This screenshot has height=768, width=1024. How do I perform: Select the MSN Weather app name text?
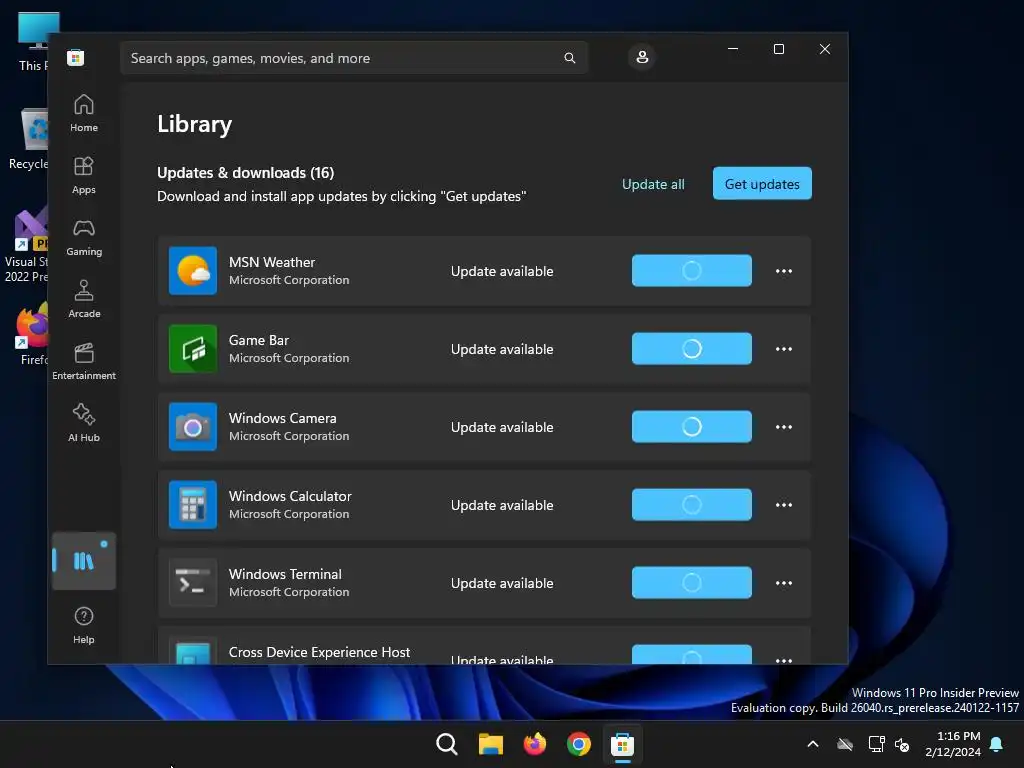272,262
